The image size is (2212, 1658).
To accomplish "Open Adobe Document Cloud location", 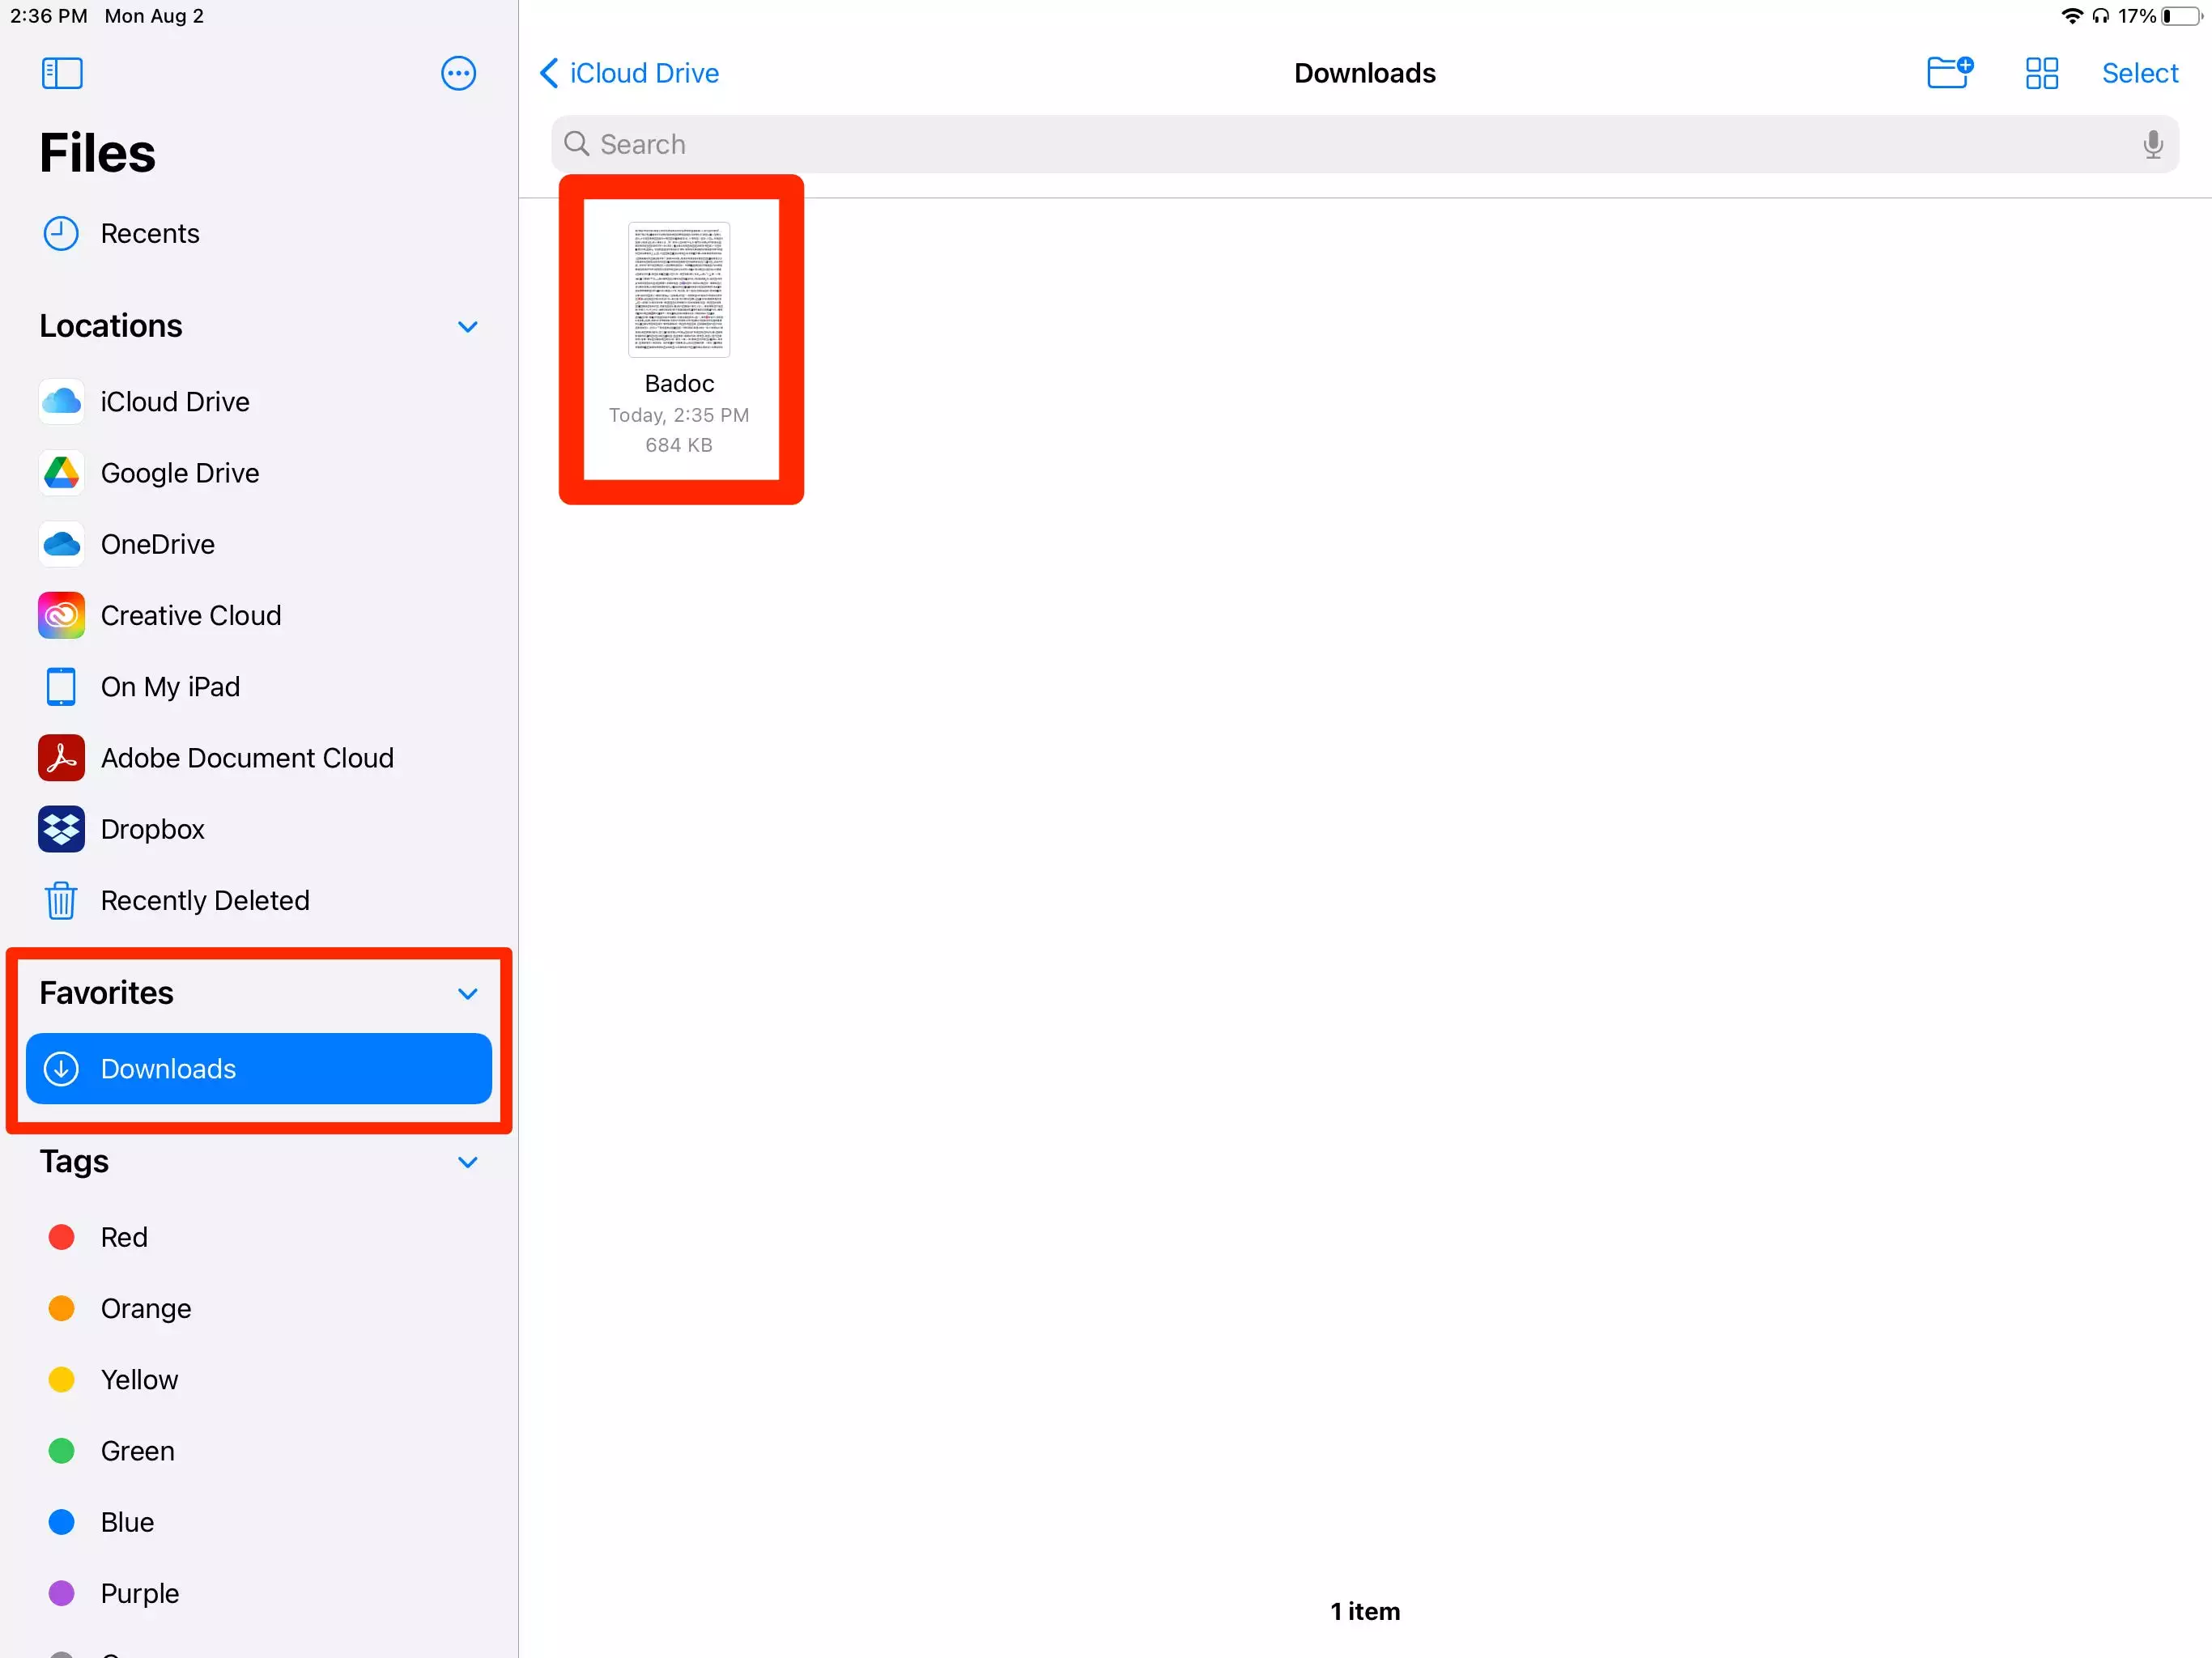I will tap(247, 758).
